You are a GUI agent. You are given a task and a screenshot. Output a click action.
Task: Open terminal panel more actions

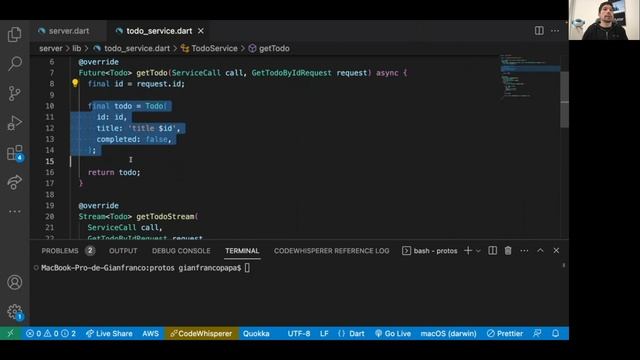[x=524, y=251]
